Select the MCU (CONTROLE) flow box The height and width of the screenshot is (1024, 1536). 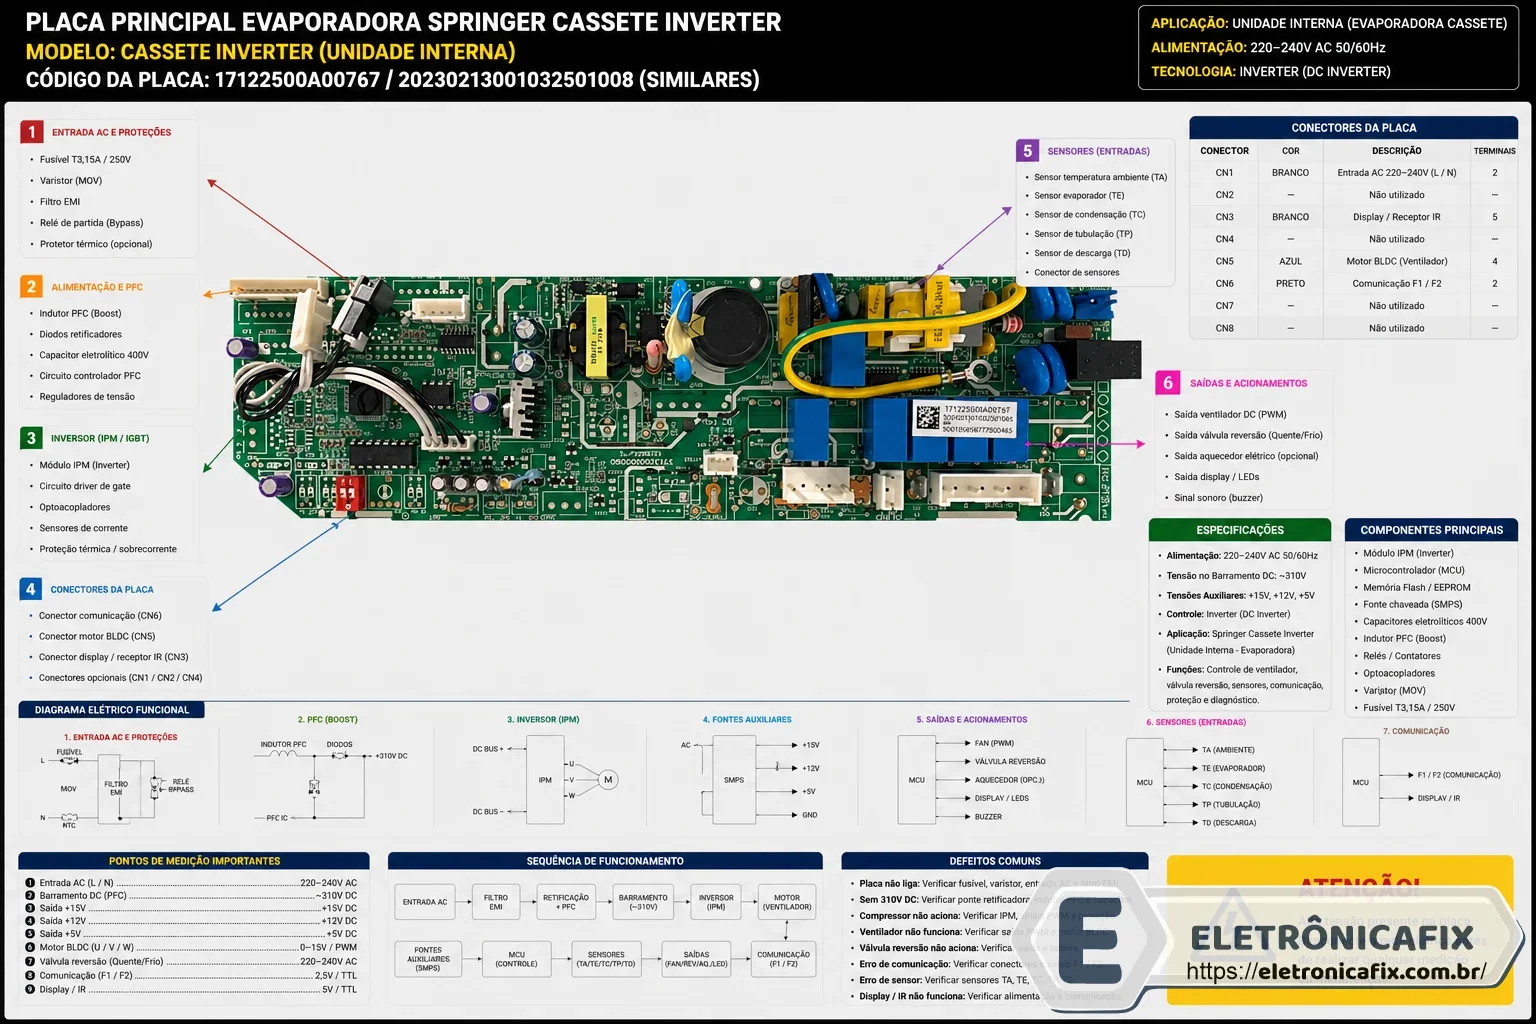tap(516, 959)
